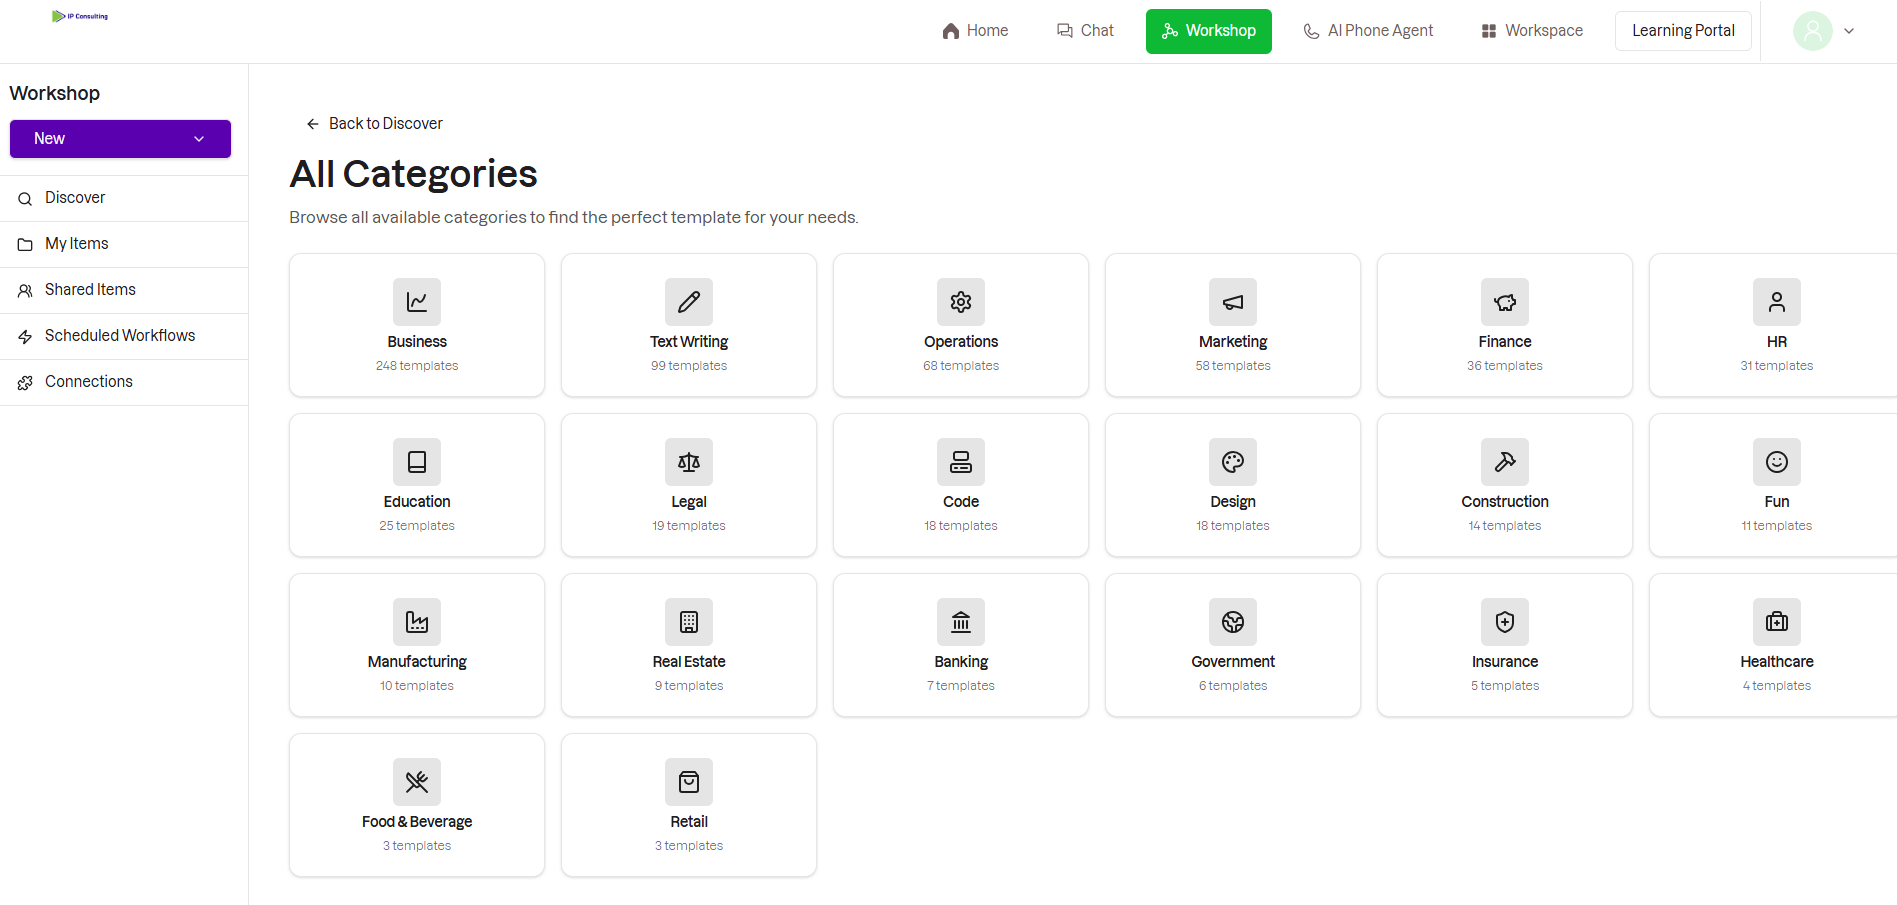This screenshot has width=1897, height=905.
Task: Open the Food & Beverage category card
Action: (x=416, y=805)
